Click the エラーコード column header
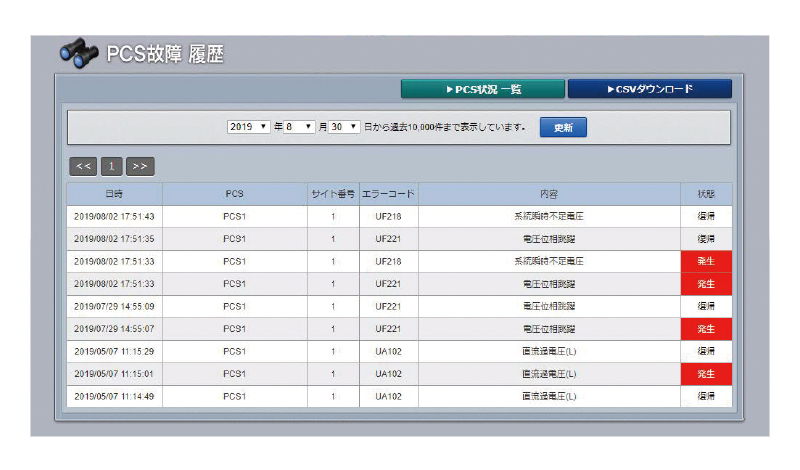800x470 pixels. click(388, 194)
